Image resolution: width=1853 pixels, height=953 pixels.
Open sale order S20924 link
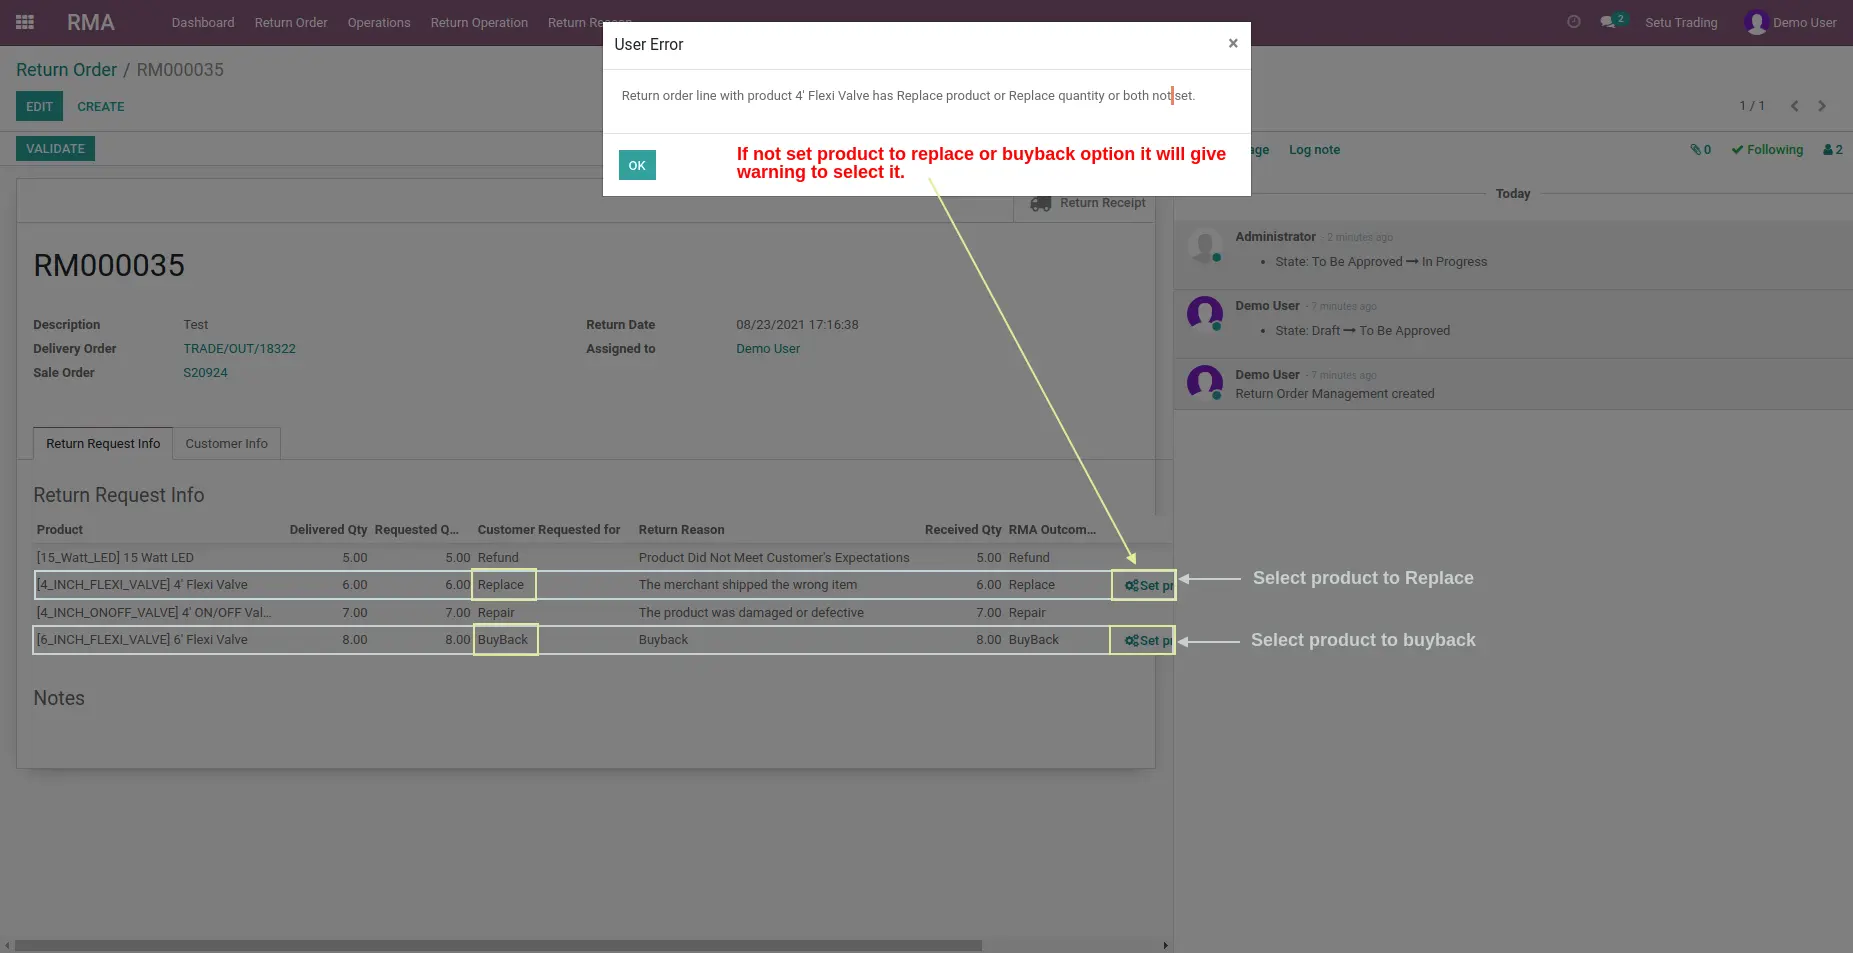pos(205,373)
